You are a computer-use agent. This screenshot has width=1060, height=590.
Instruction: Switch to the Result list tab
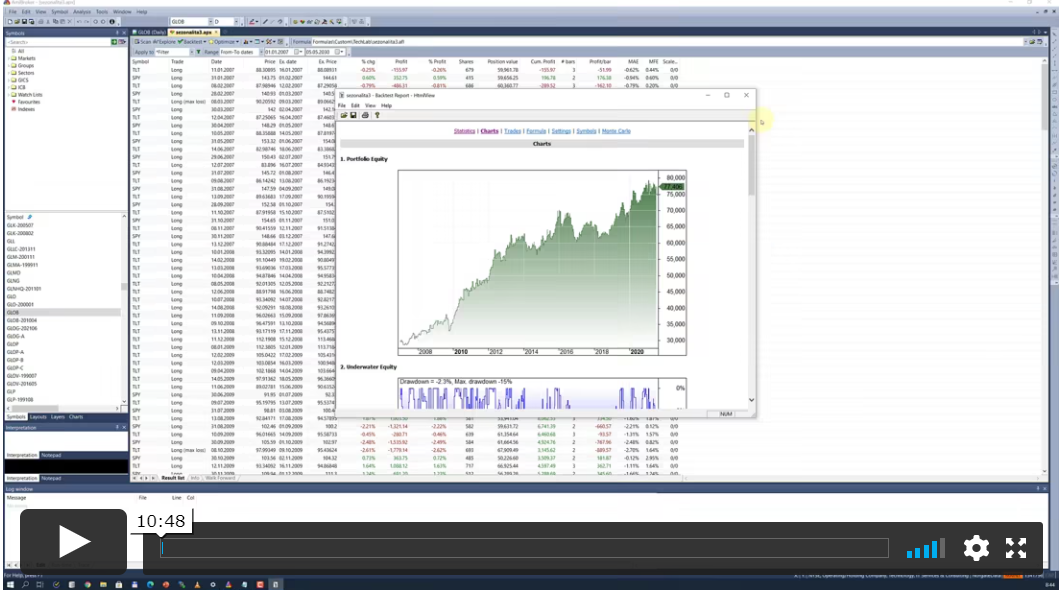pos(173,478)
